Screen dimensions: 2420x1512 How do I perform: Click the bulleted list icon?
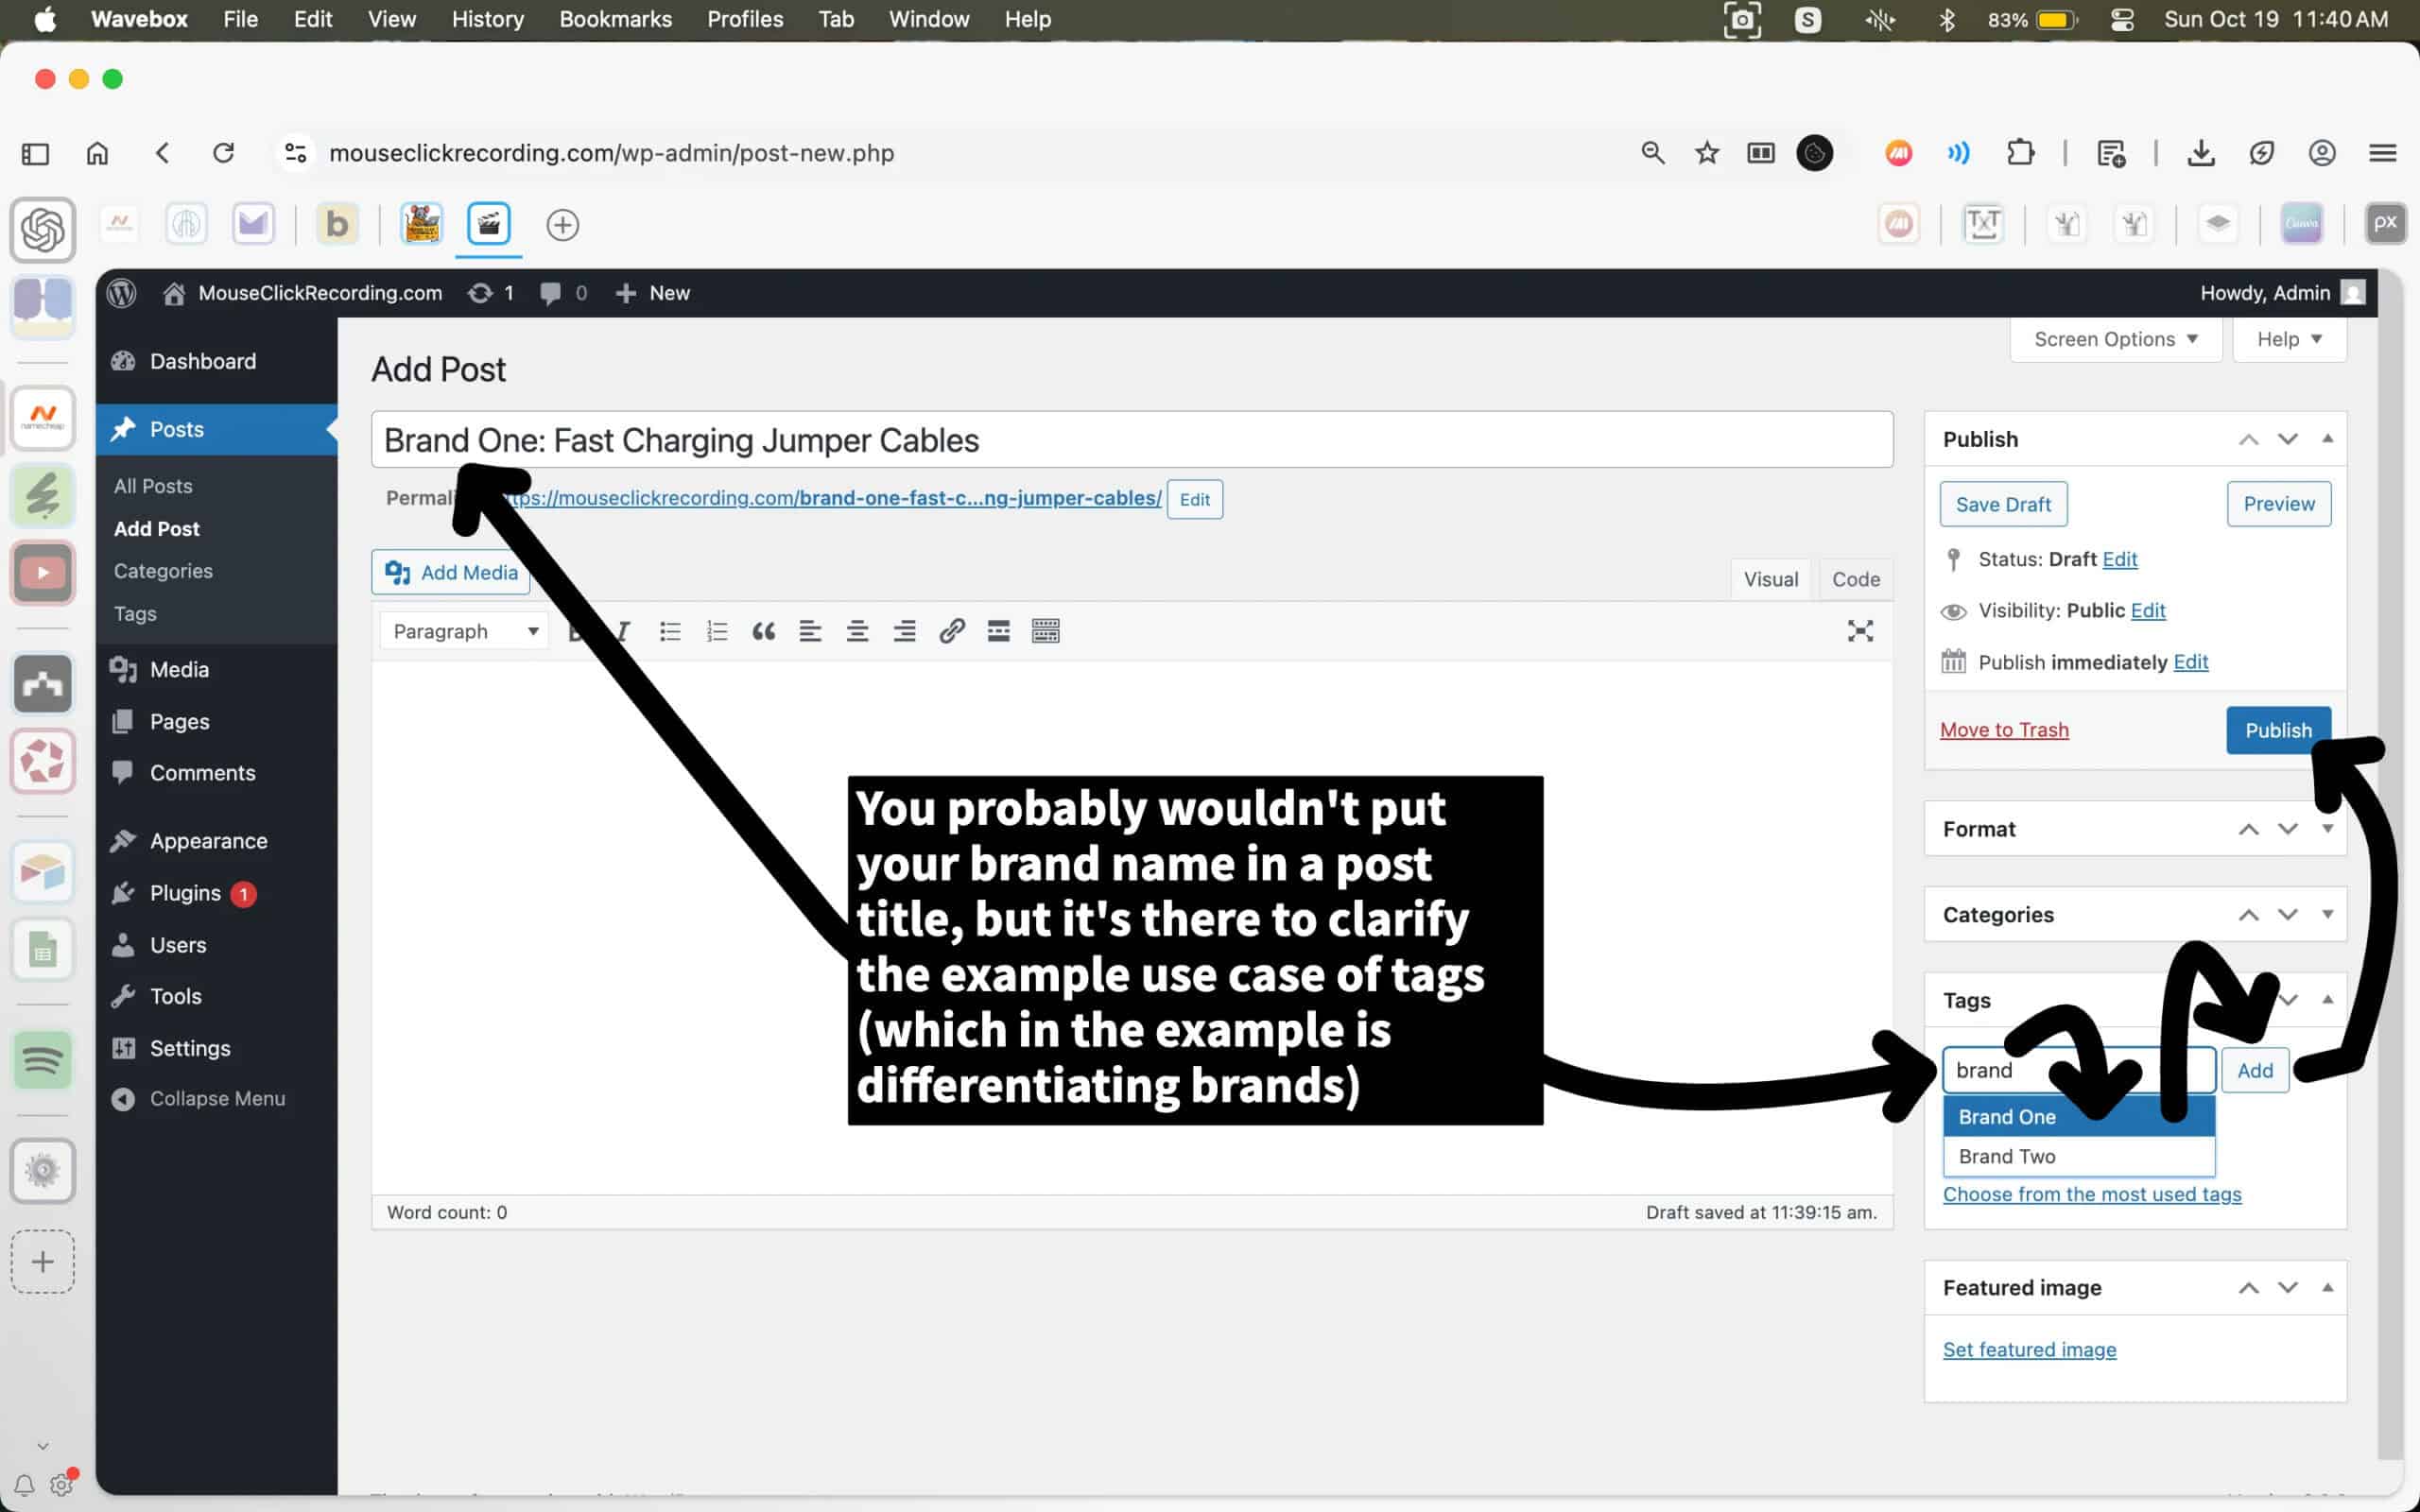(x=669, y=631)
